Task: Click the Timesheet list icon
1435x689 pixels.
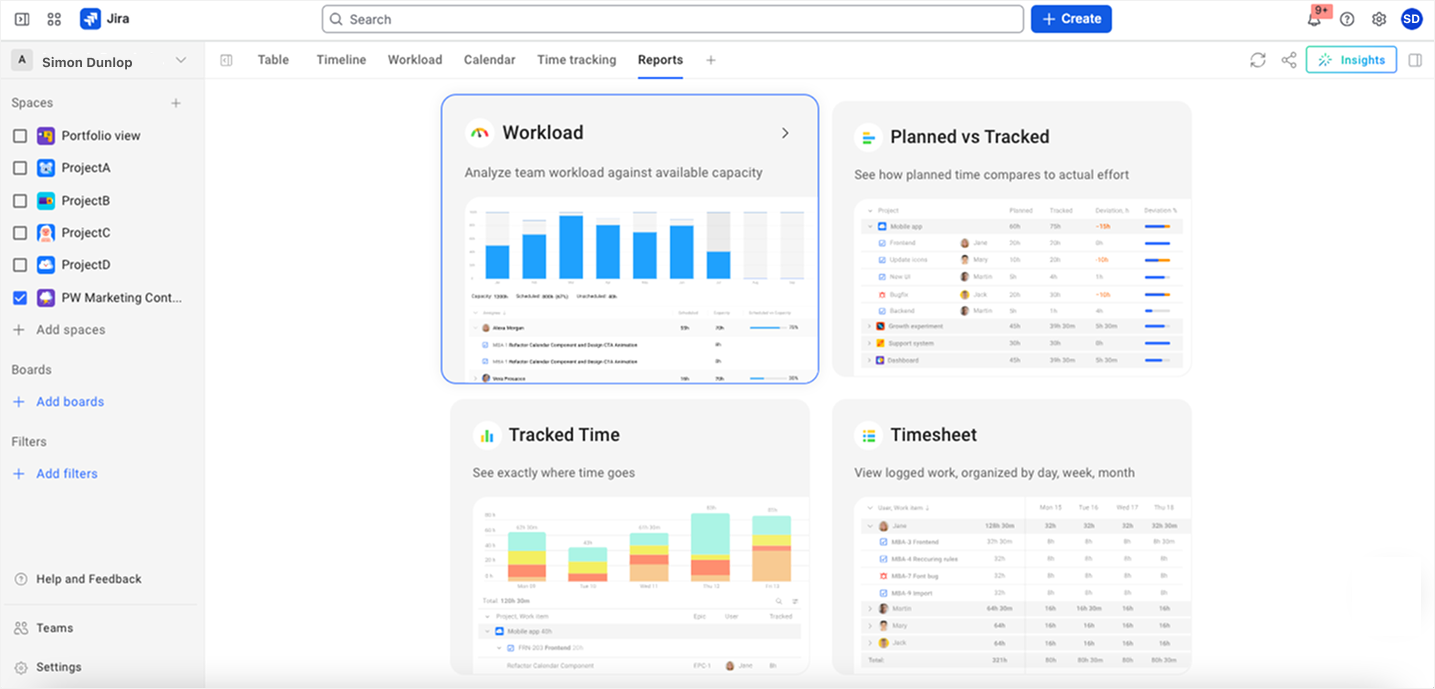Action: click(868, 435)
